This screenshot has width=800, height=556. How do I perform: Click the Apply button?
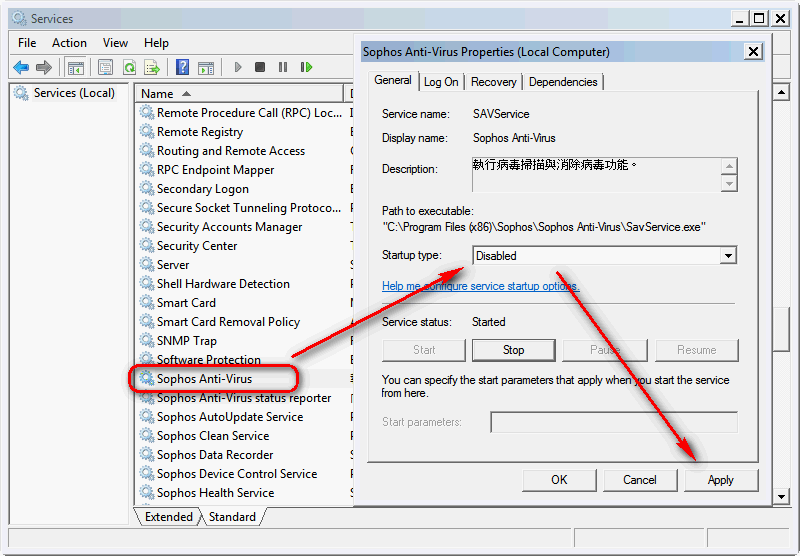[x=720, y=480]
